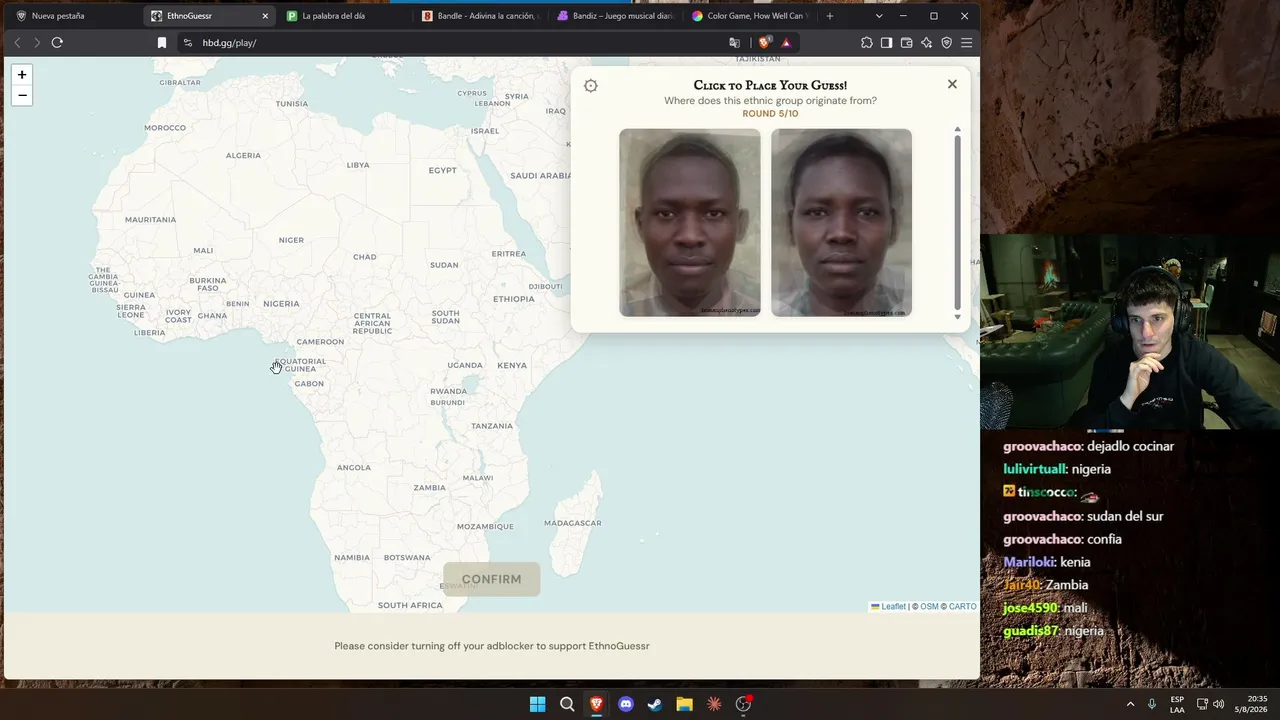The image size is (1280, 720).
Task: Place guess on Nigeria on the map
Action: pos(281,304)
